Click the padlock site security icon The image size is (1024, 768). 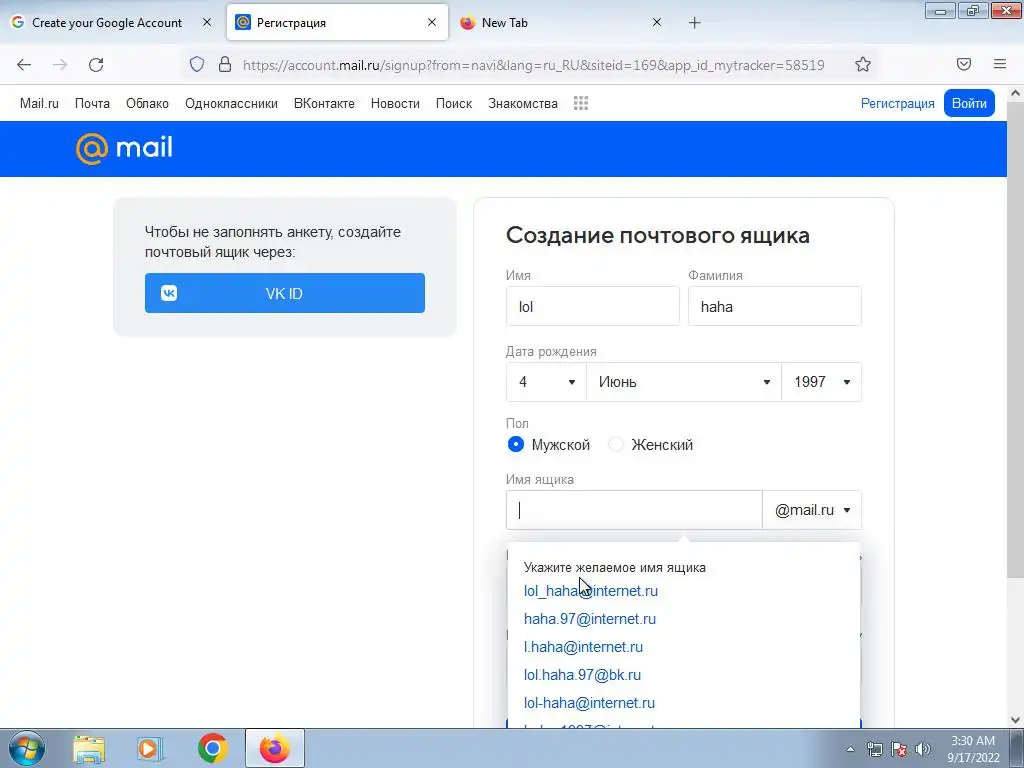click(x=225, y=64)
